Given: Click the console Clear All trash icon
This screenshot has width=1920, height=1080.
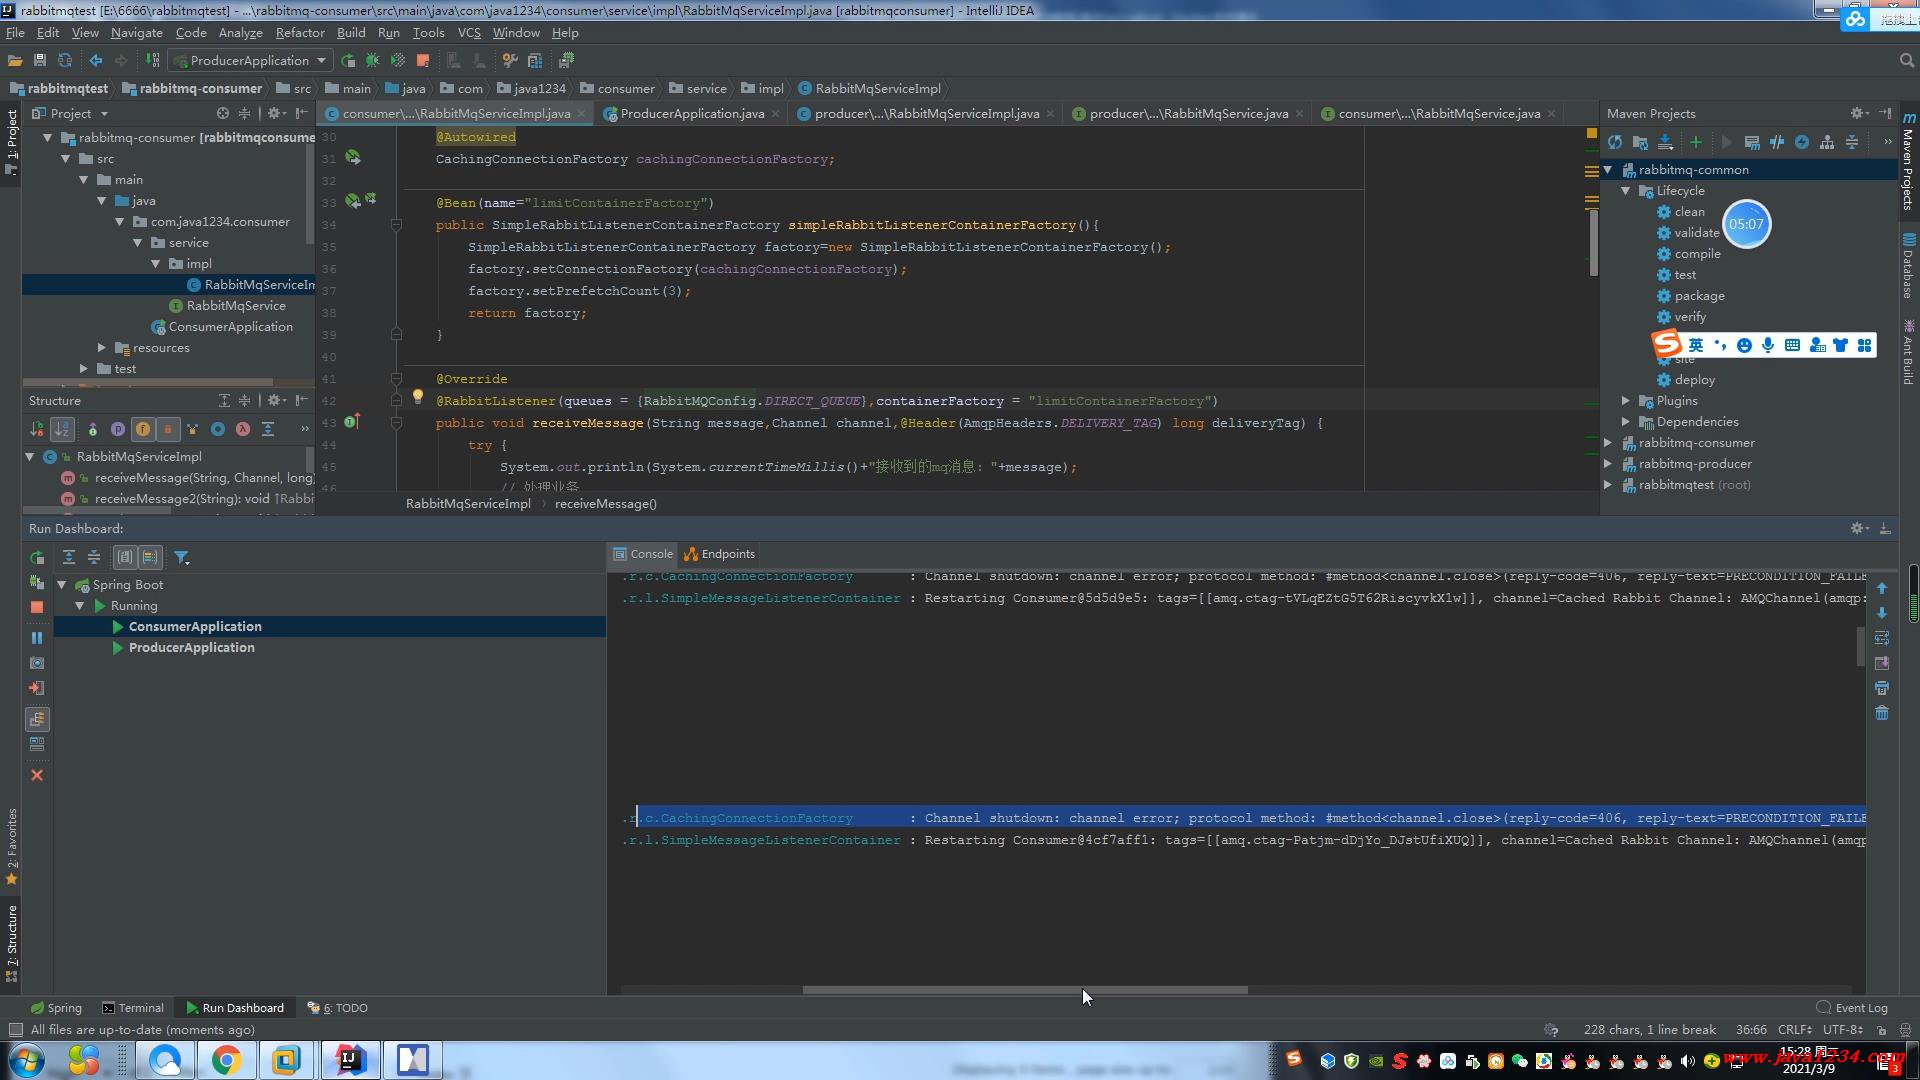Looking at the screenshot, I should pyautogui.click(x=1882, y=713).
